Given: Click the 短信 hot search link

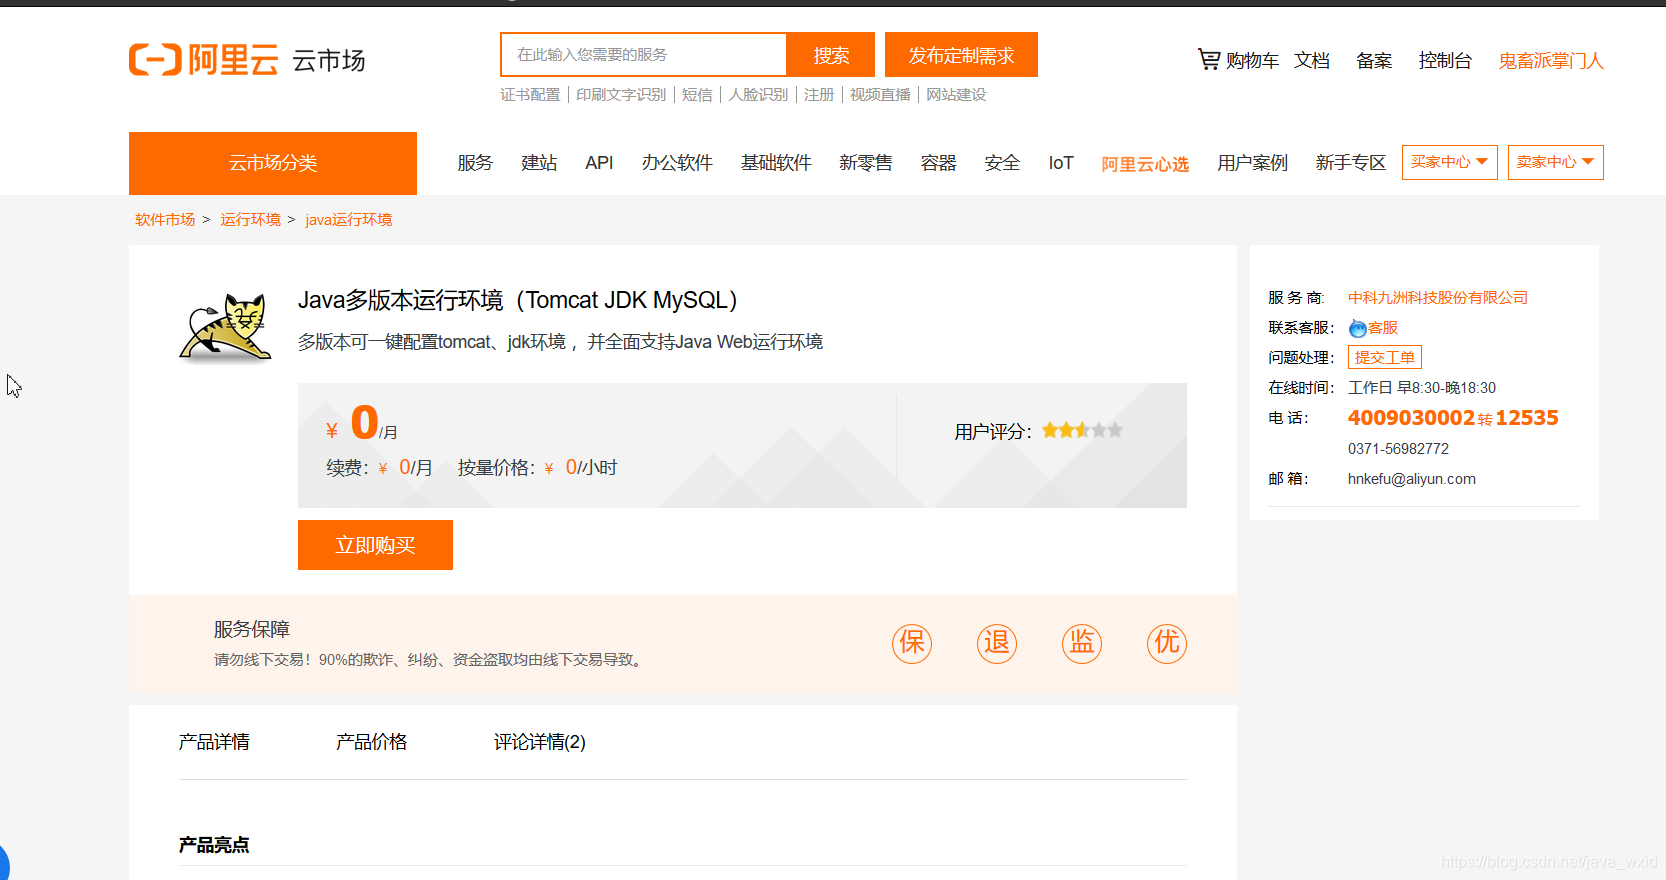Looking at the screenshot, I should (697, 95).
